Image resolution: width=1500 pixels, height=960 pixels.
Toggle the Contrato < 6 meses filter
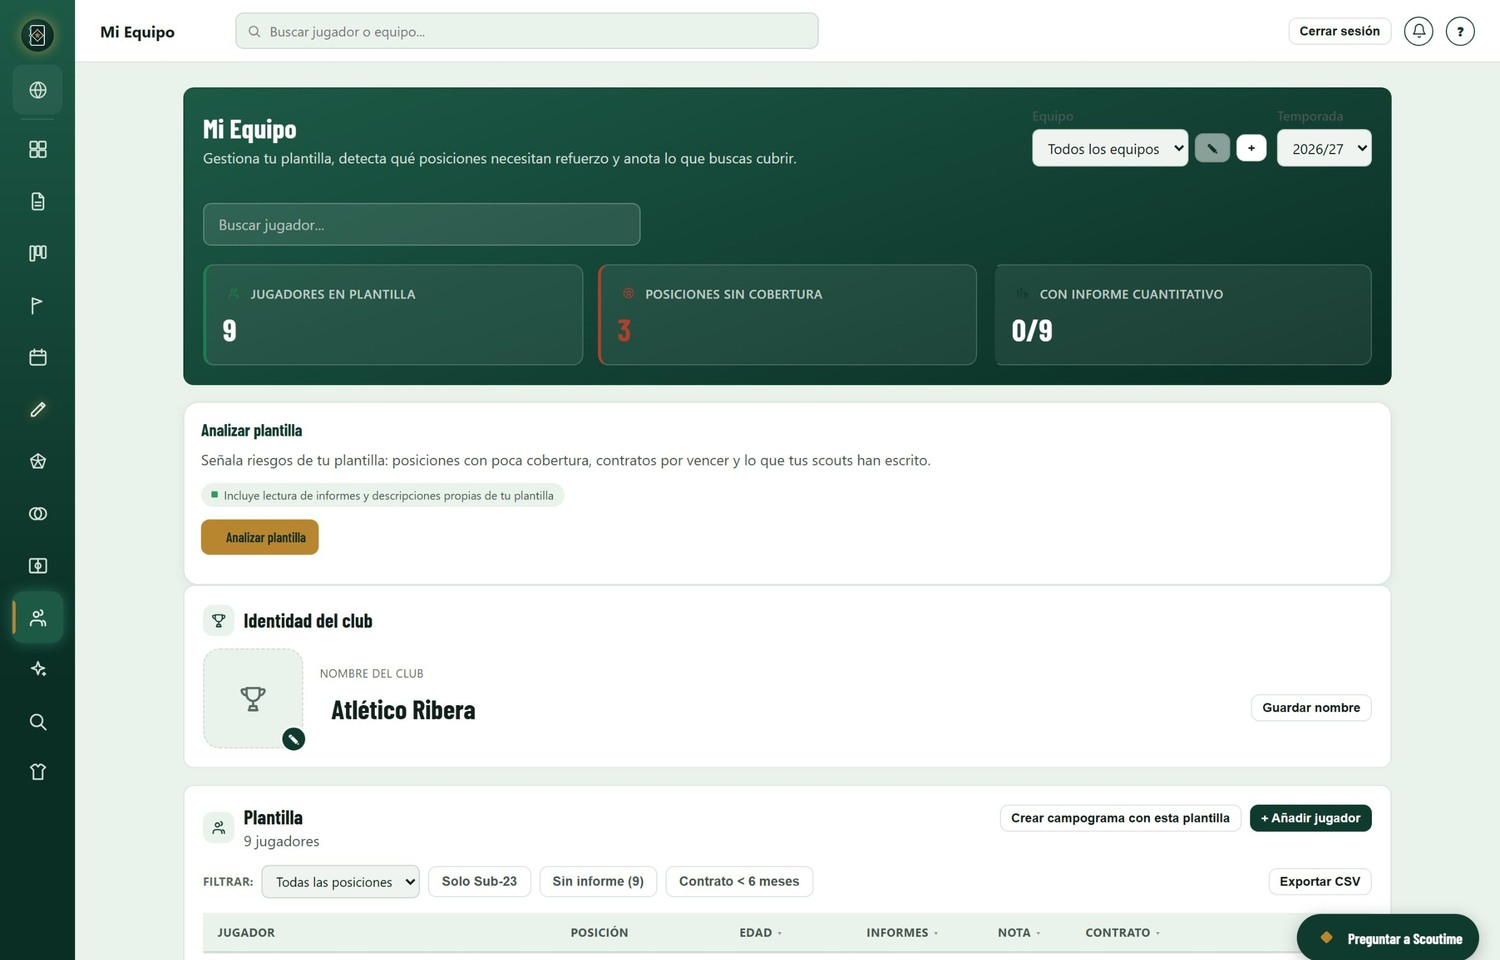point(739,881)
